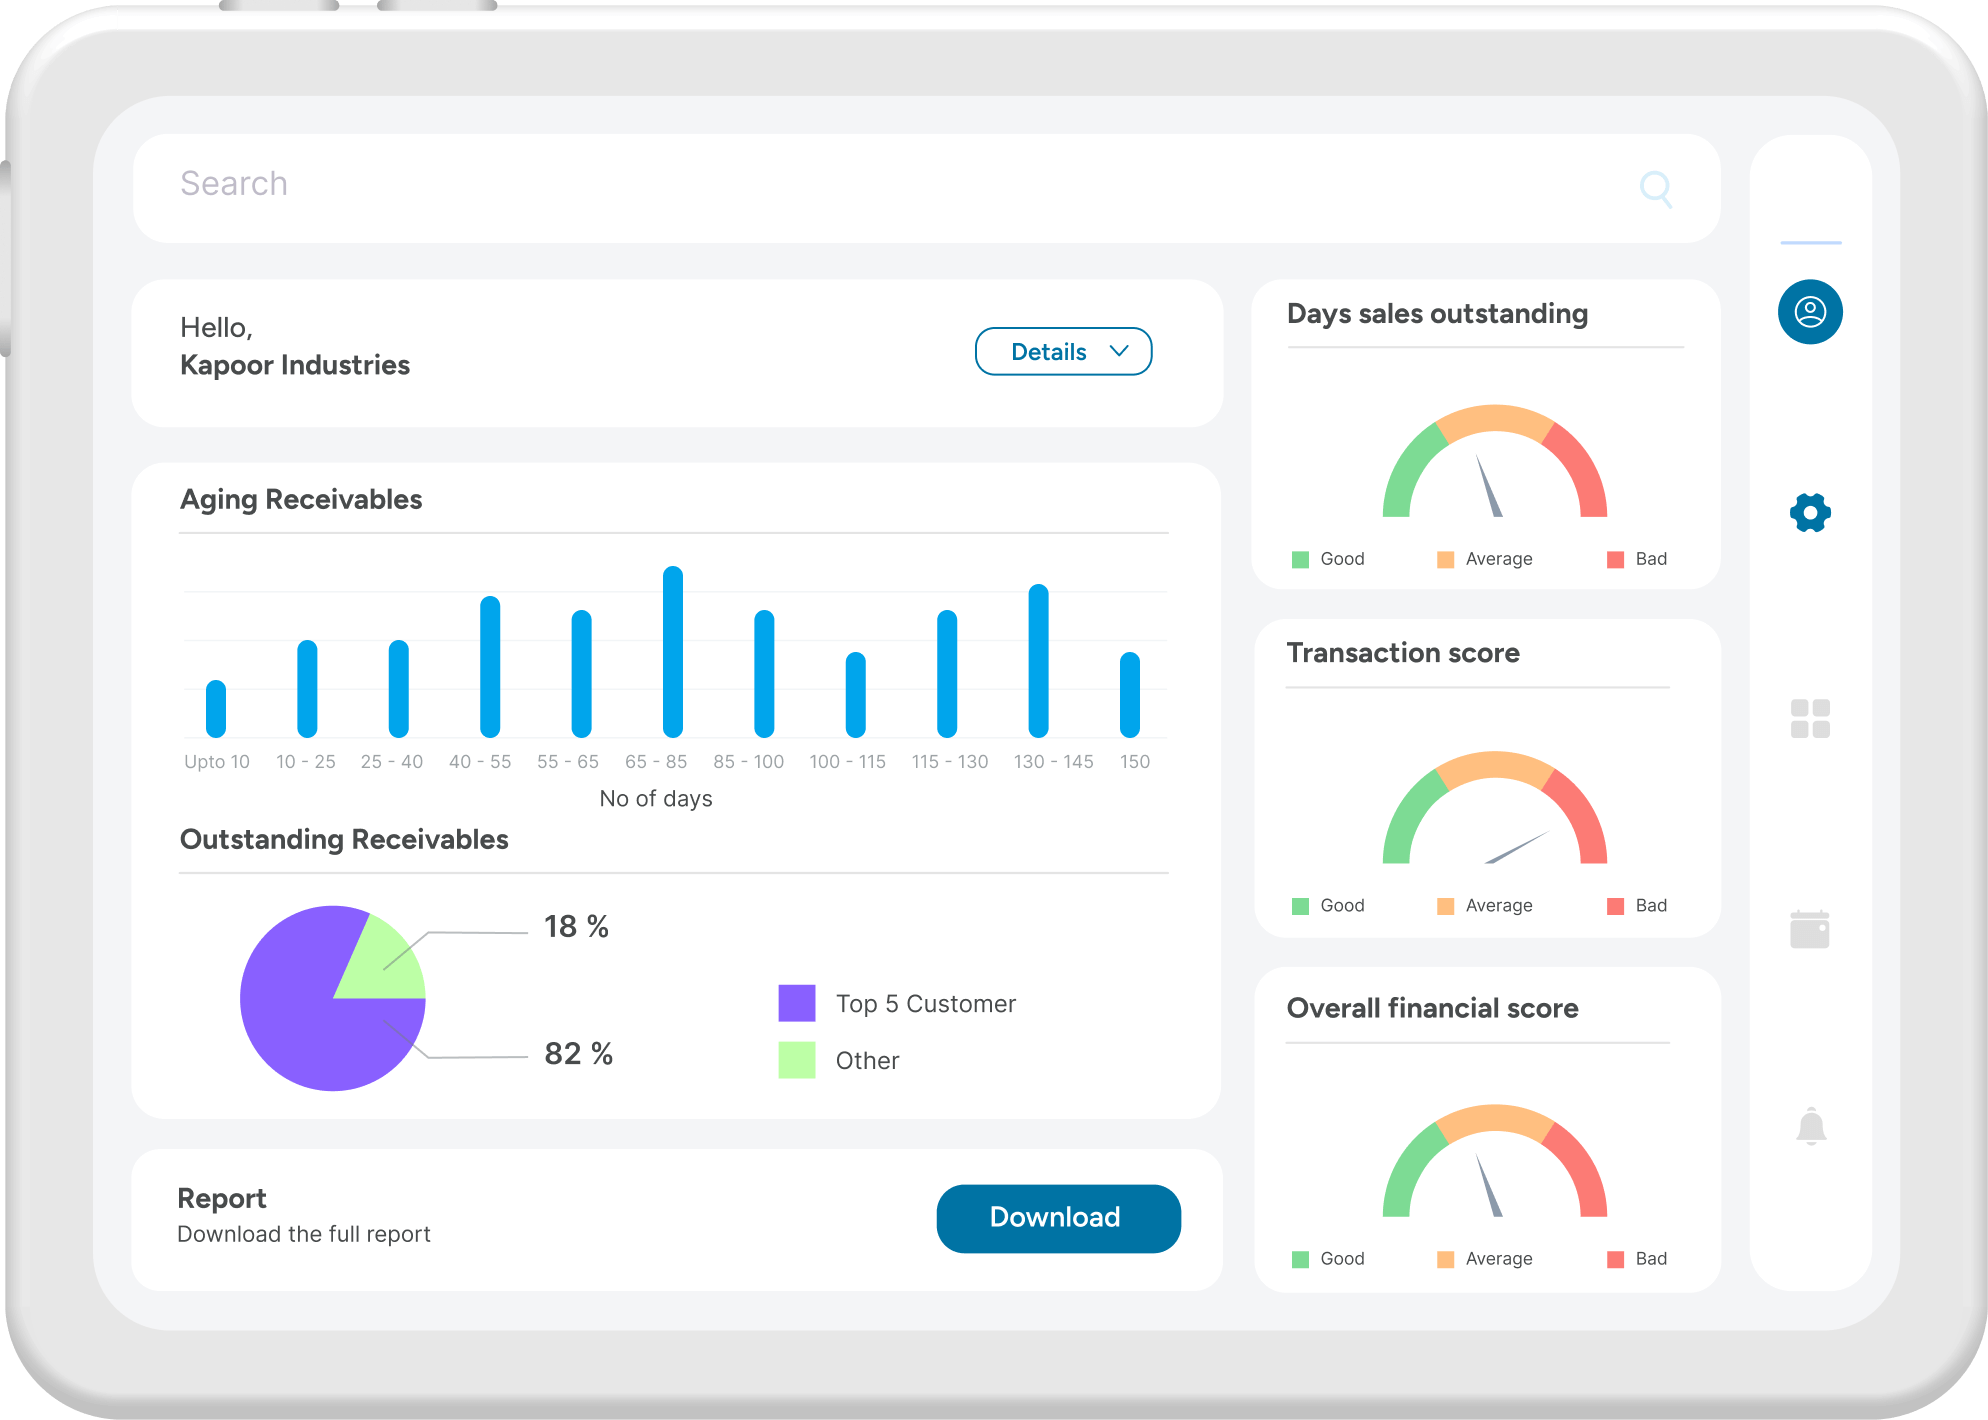This screenshot has height=1420, width=1988.
Task: Open the calendar icon in sidebar
Action: click(1809, 929)
